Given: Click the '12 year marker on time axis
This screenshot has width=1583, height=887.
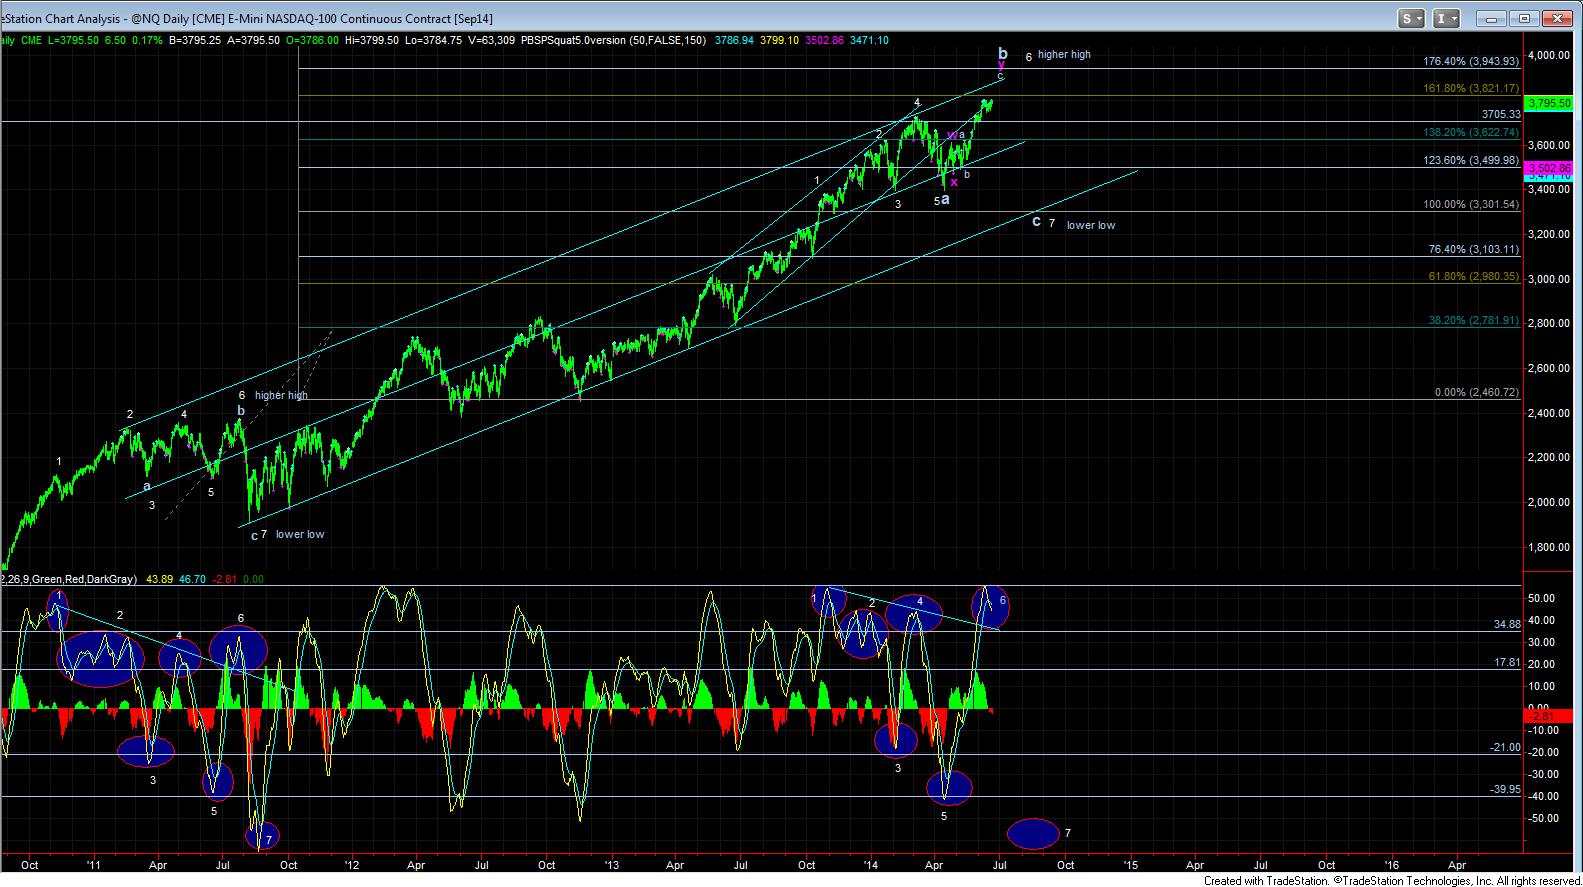Looking at the screenshot, I should click(351, 864).
